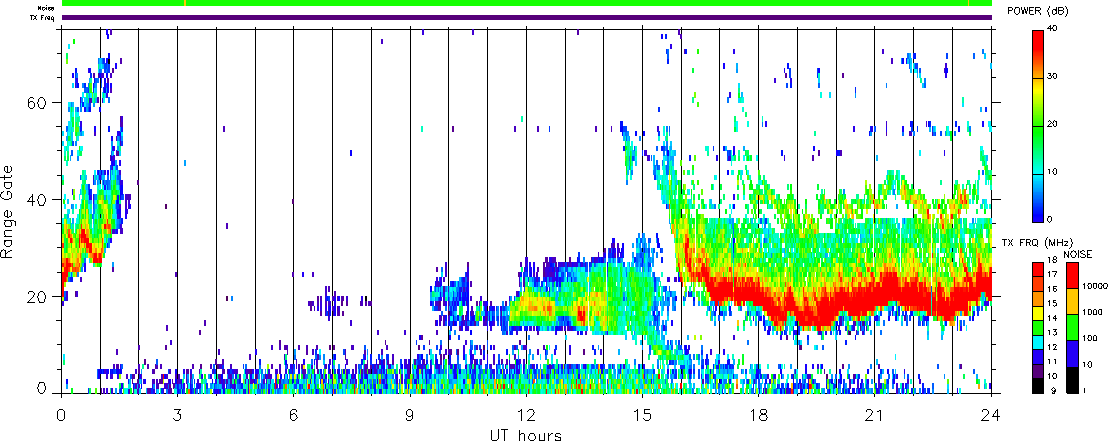This screenshot has height=441, width=1108.
Task: Click the "1" label on the NOISE legend
Action: (x=1084, y=390)
